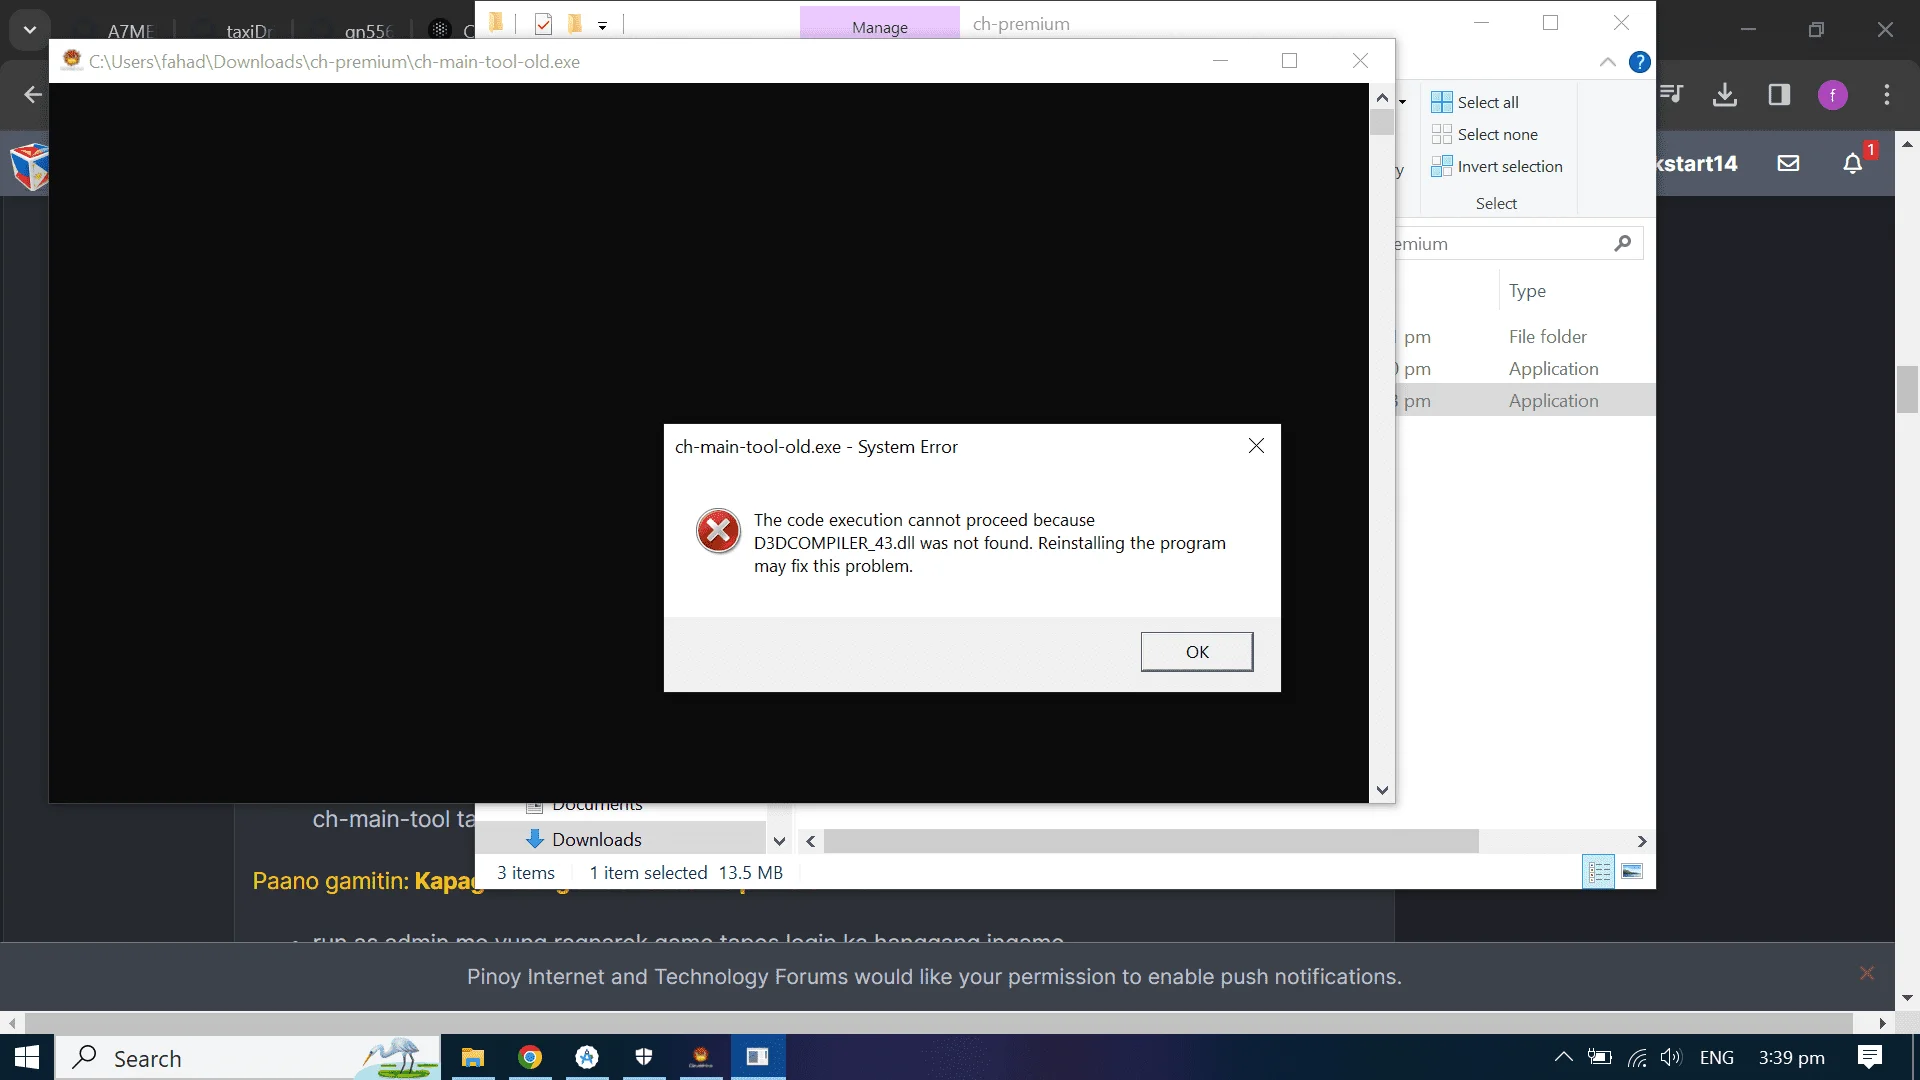1920x1080 pixels.
Task: Switch to the taxiDr browser tab
Action: pos(249,31)
